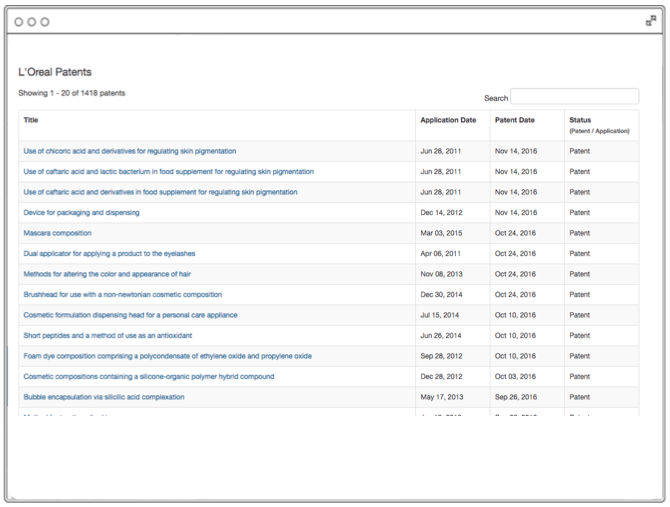Sort by the Patent Date column header

515,120
